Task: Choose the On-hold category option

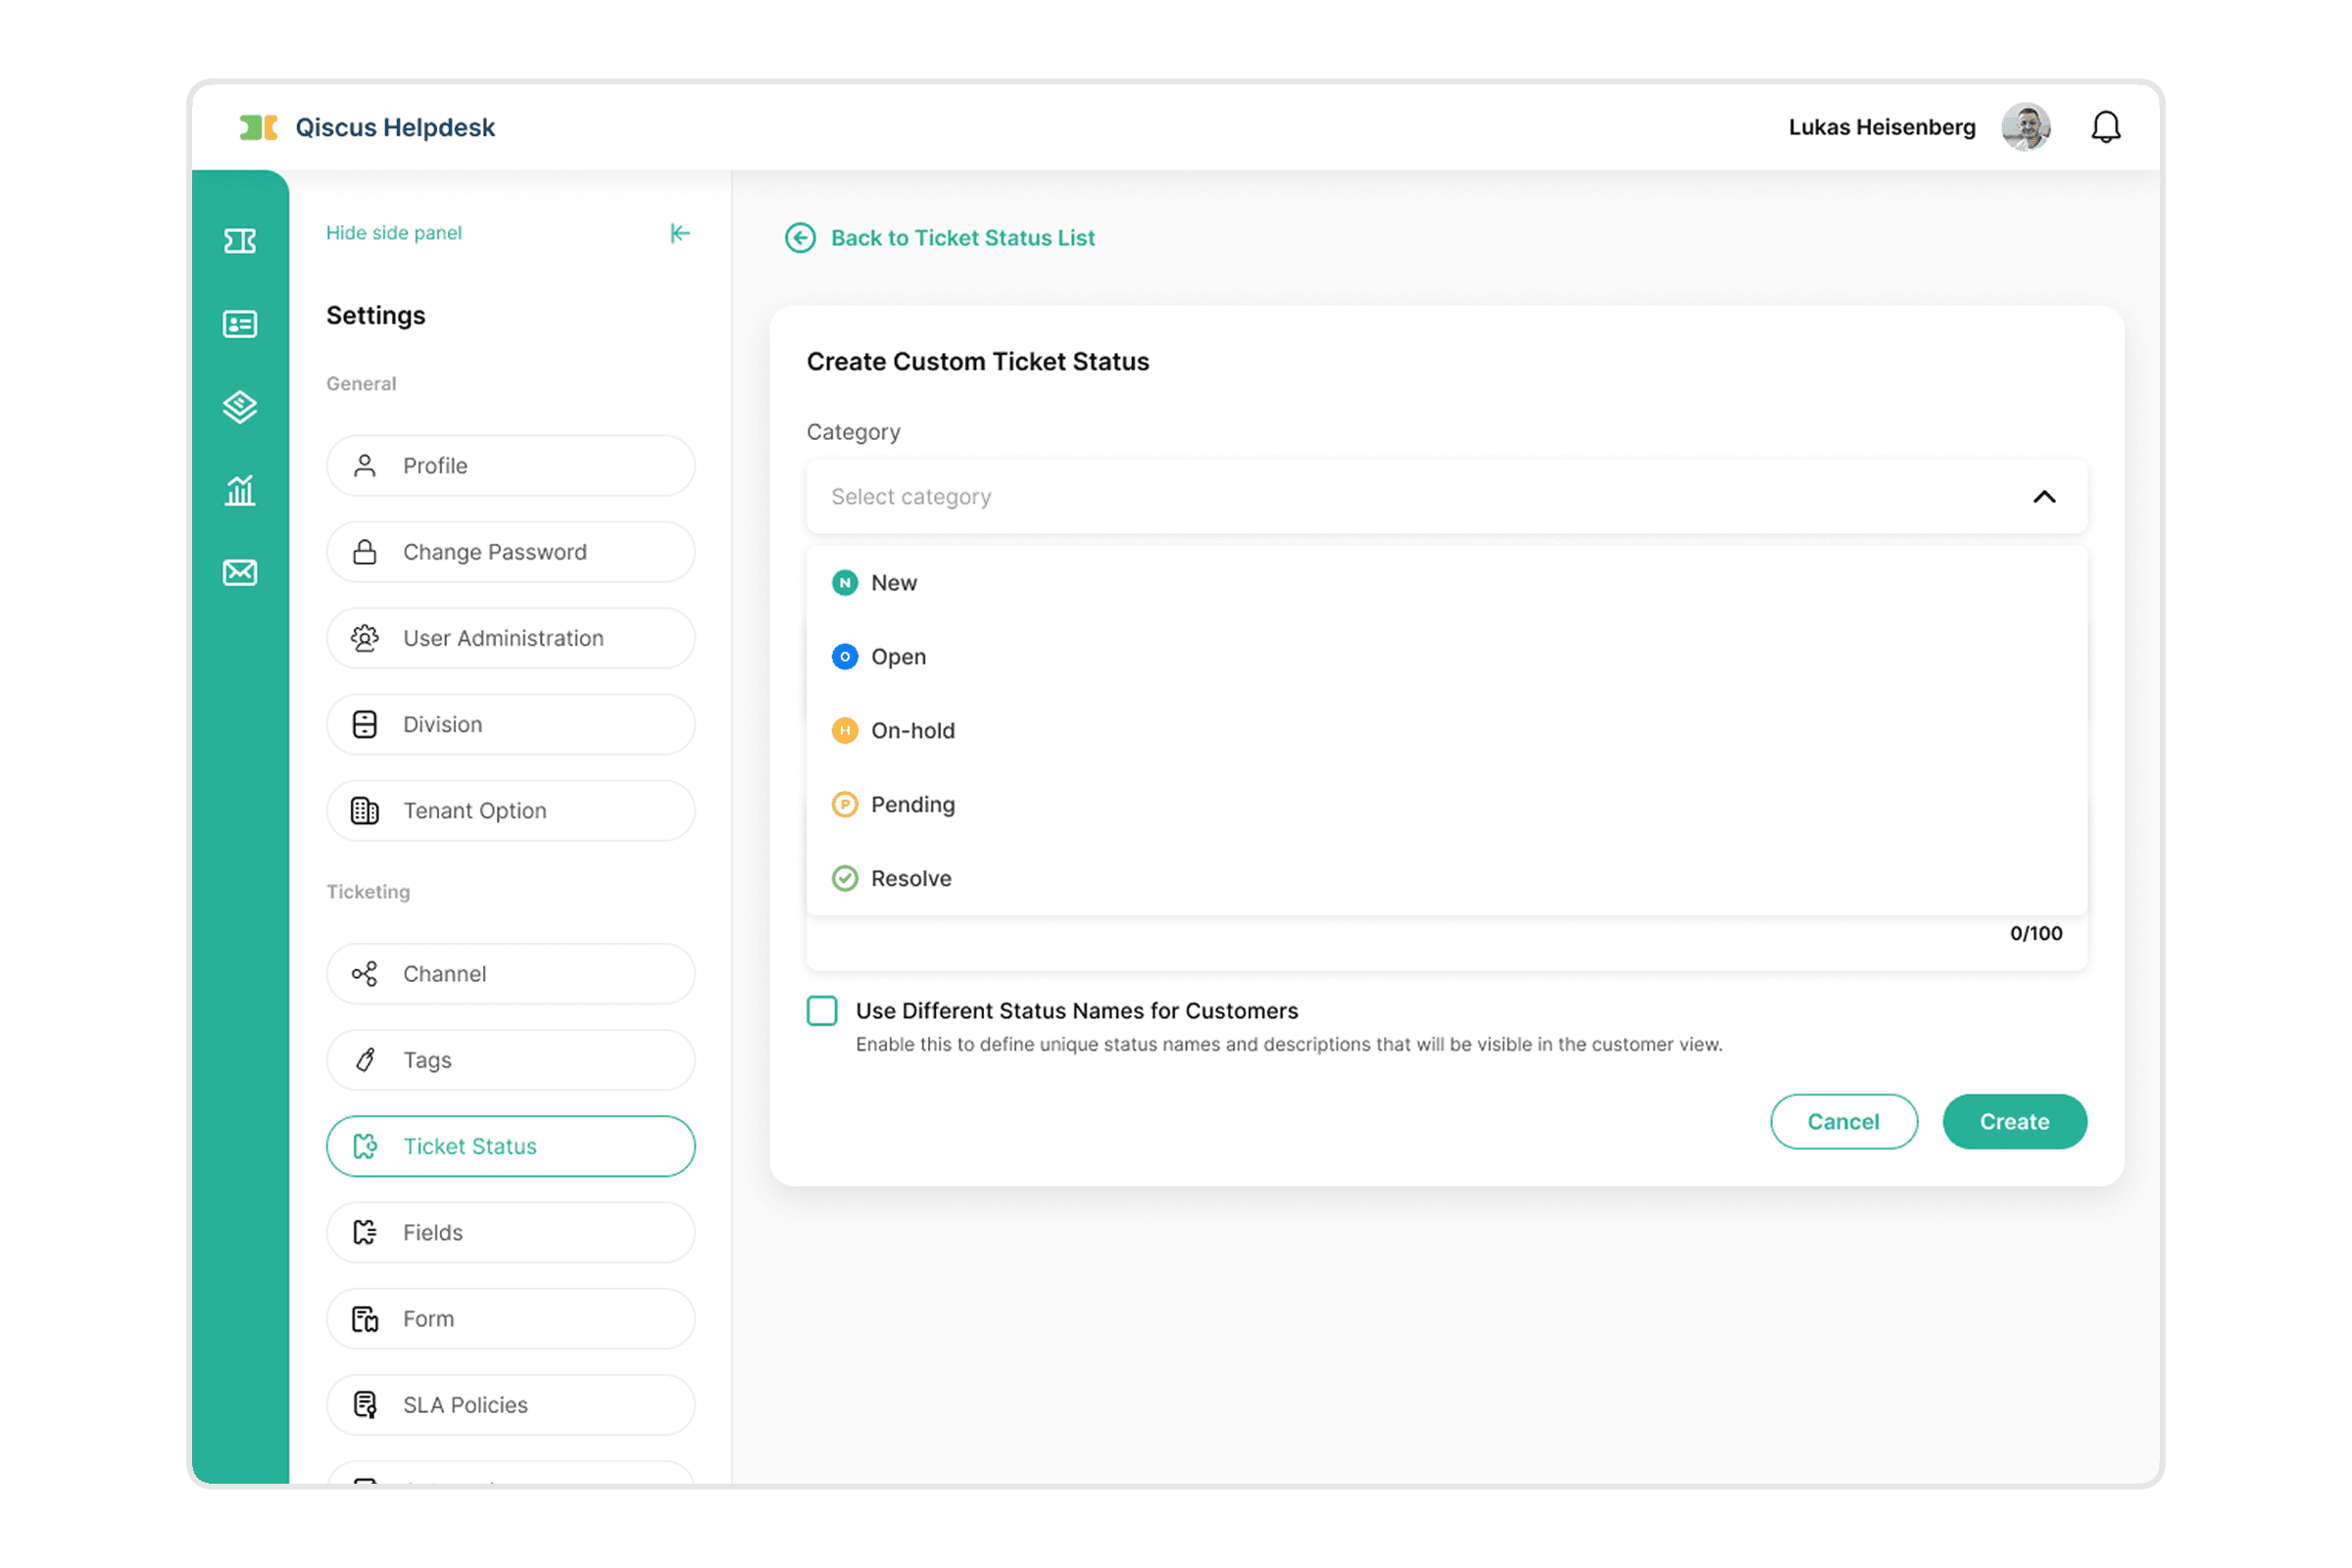Action: (x=912, y=731)
